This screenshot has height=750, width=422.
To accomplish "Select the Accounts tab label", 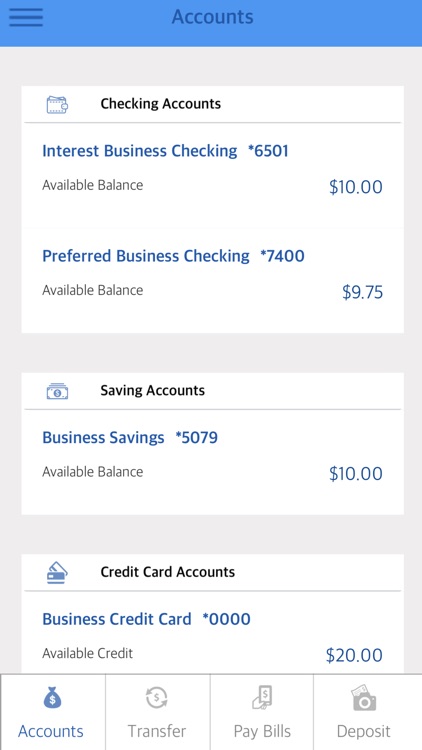I will pos(51,731).
